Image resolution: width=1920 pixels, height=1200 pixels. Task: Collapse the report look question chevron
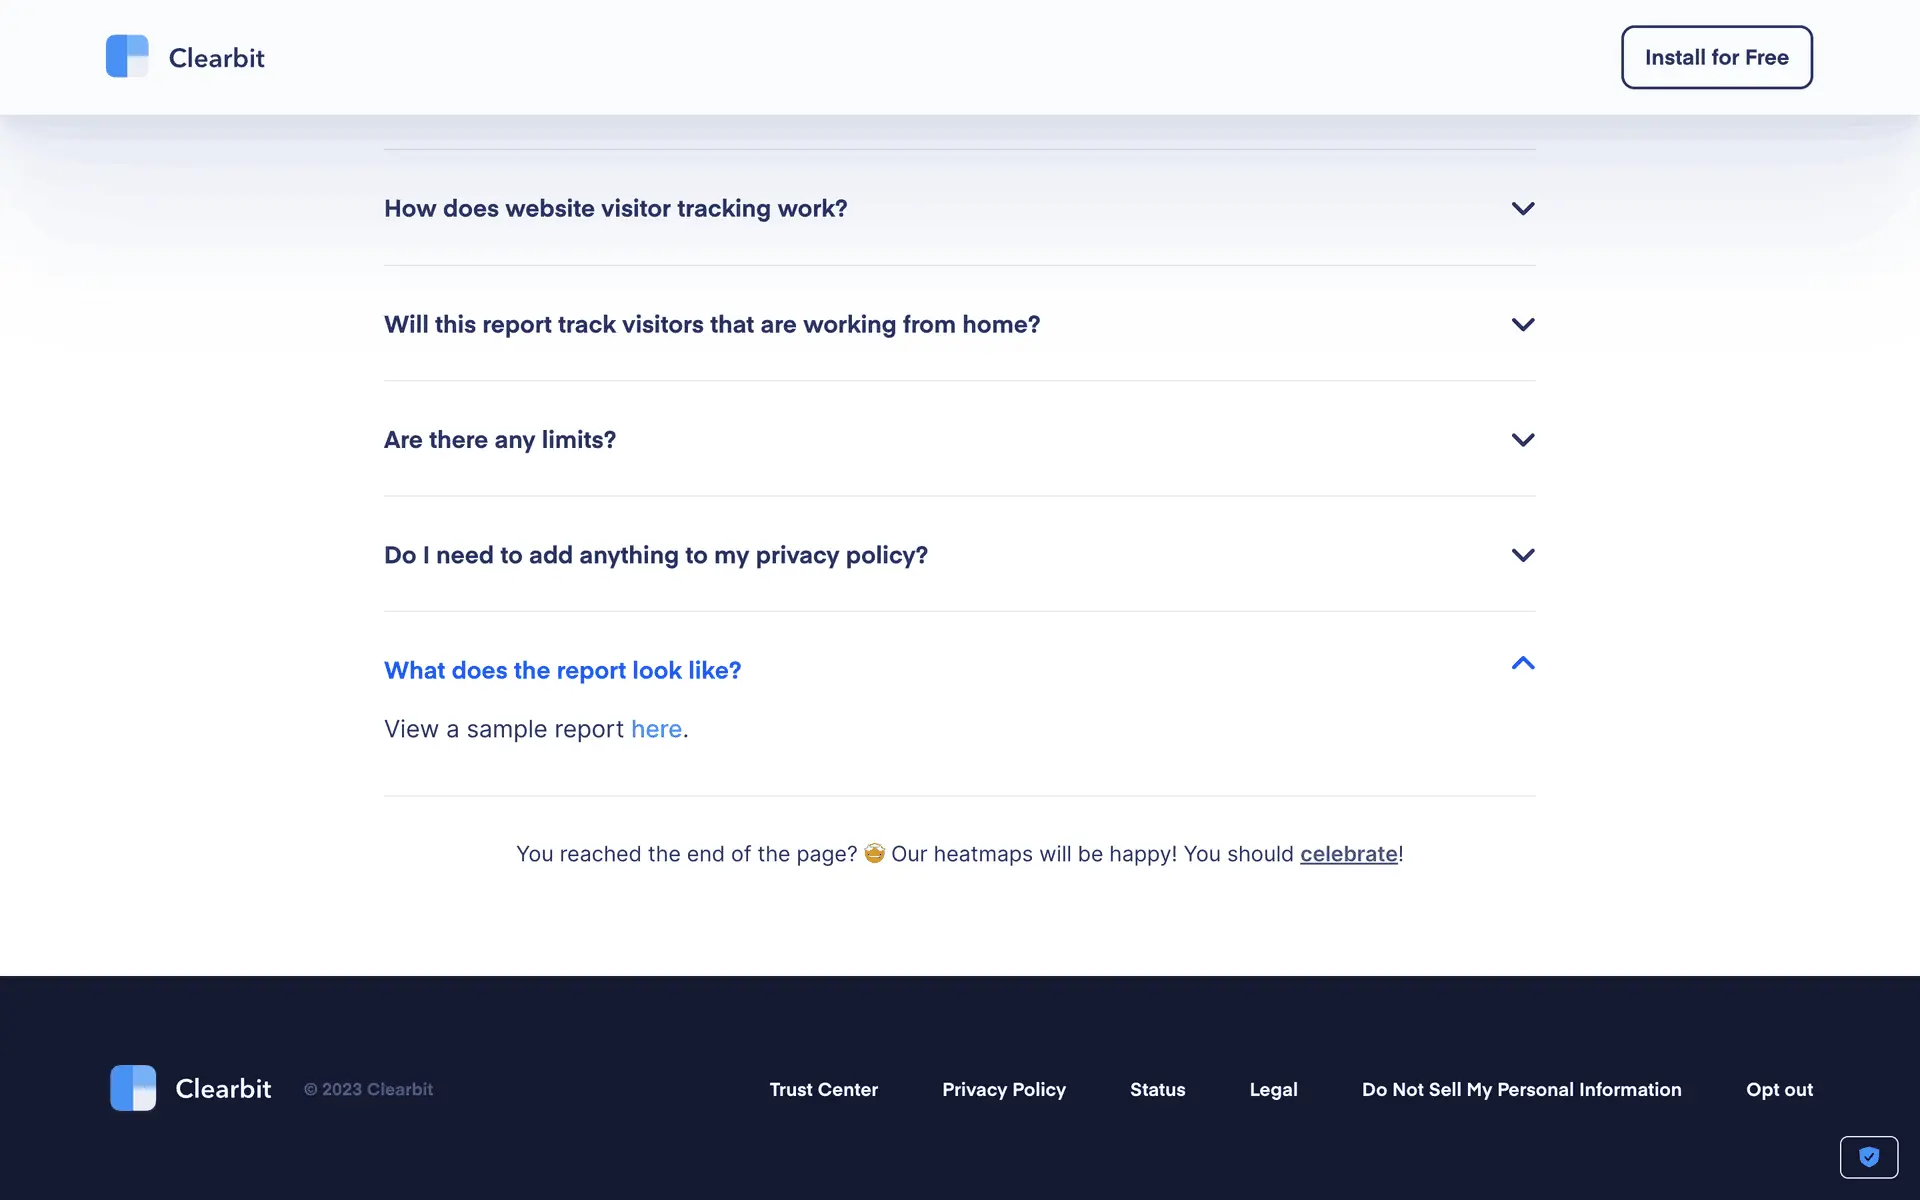pos(1522,664)
